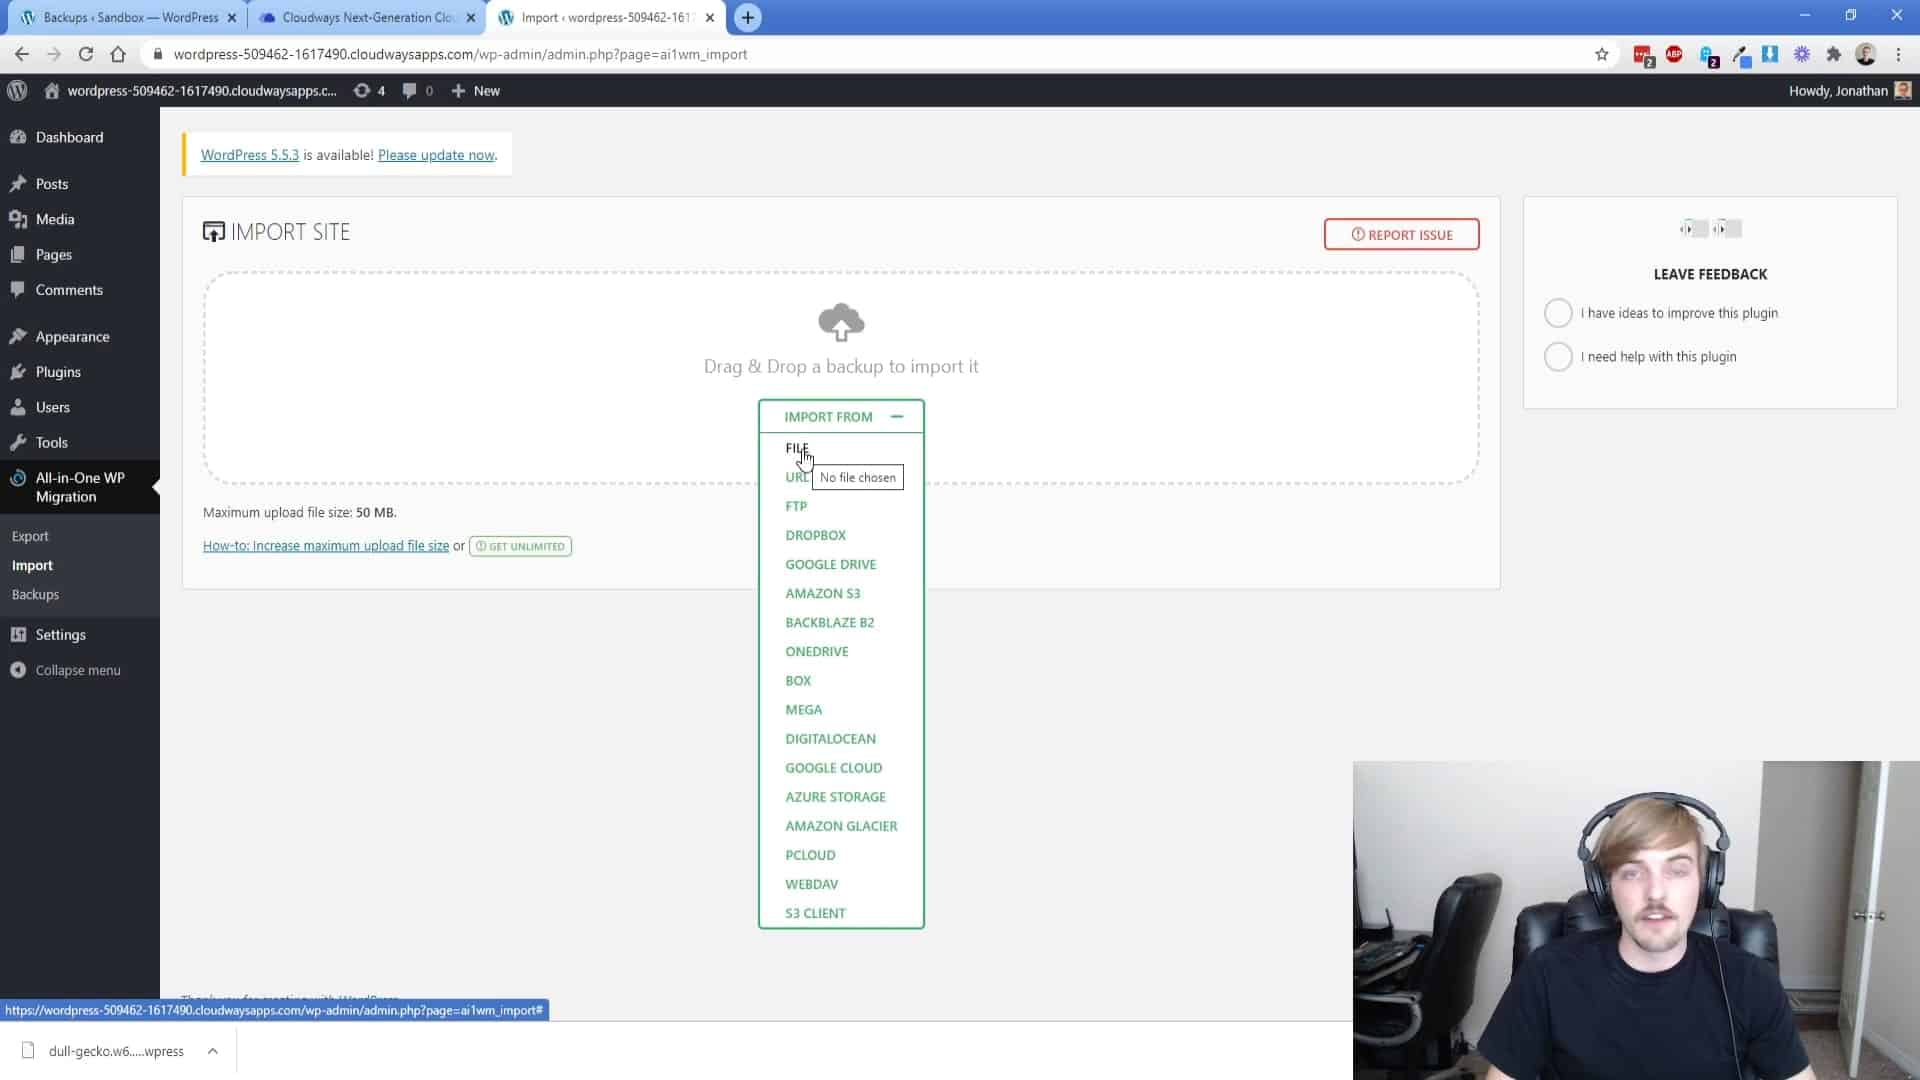Choose MEGA import option
1920x1080 pixels.
pyautogui.click(x=804, y=709)
